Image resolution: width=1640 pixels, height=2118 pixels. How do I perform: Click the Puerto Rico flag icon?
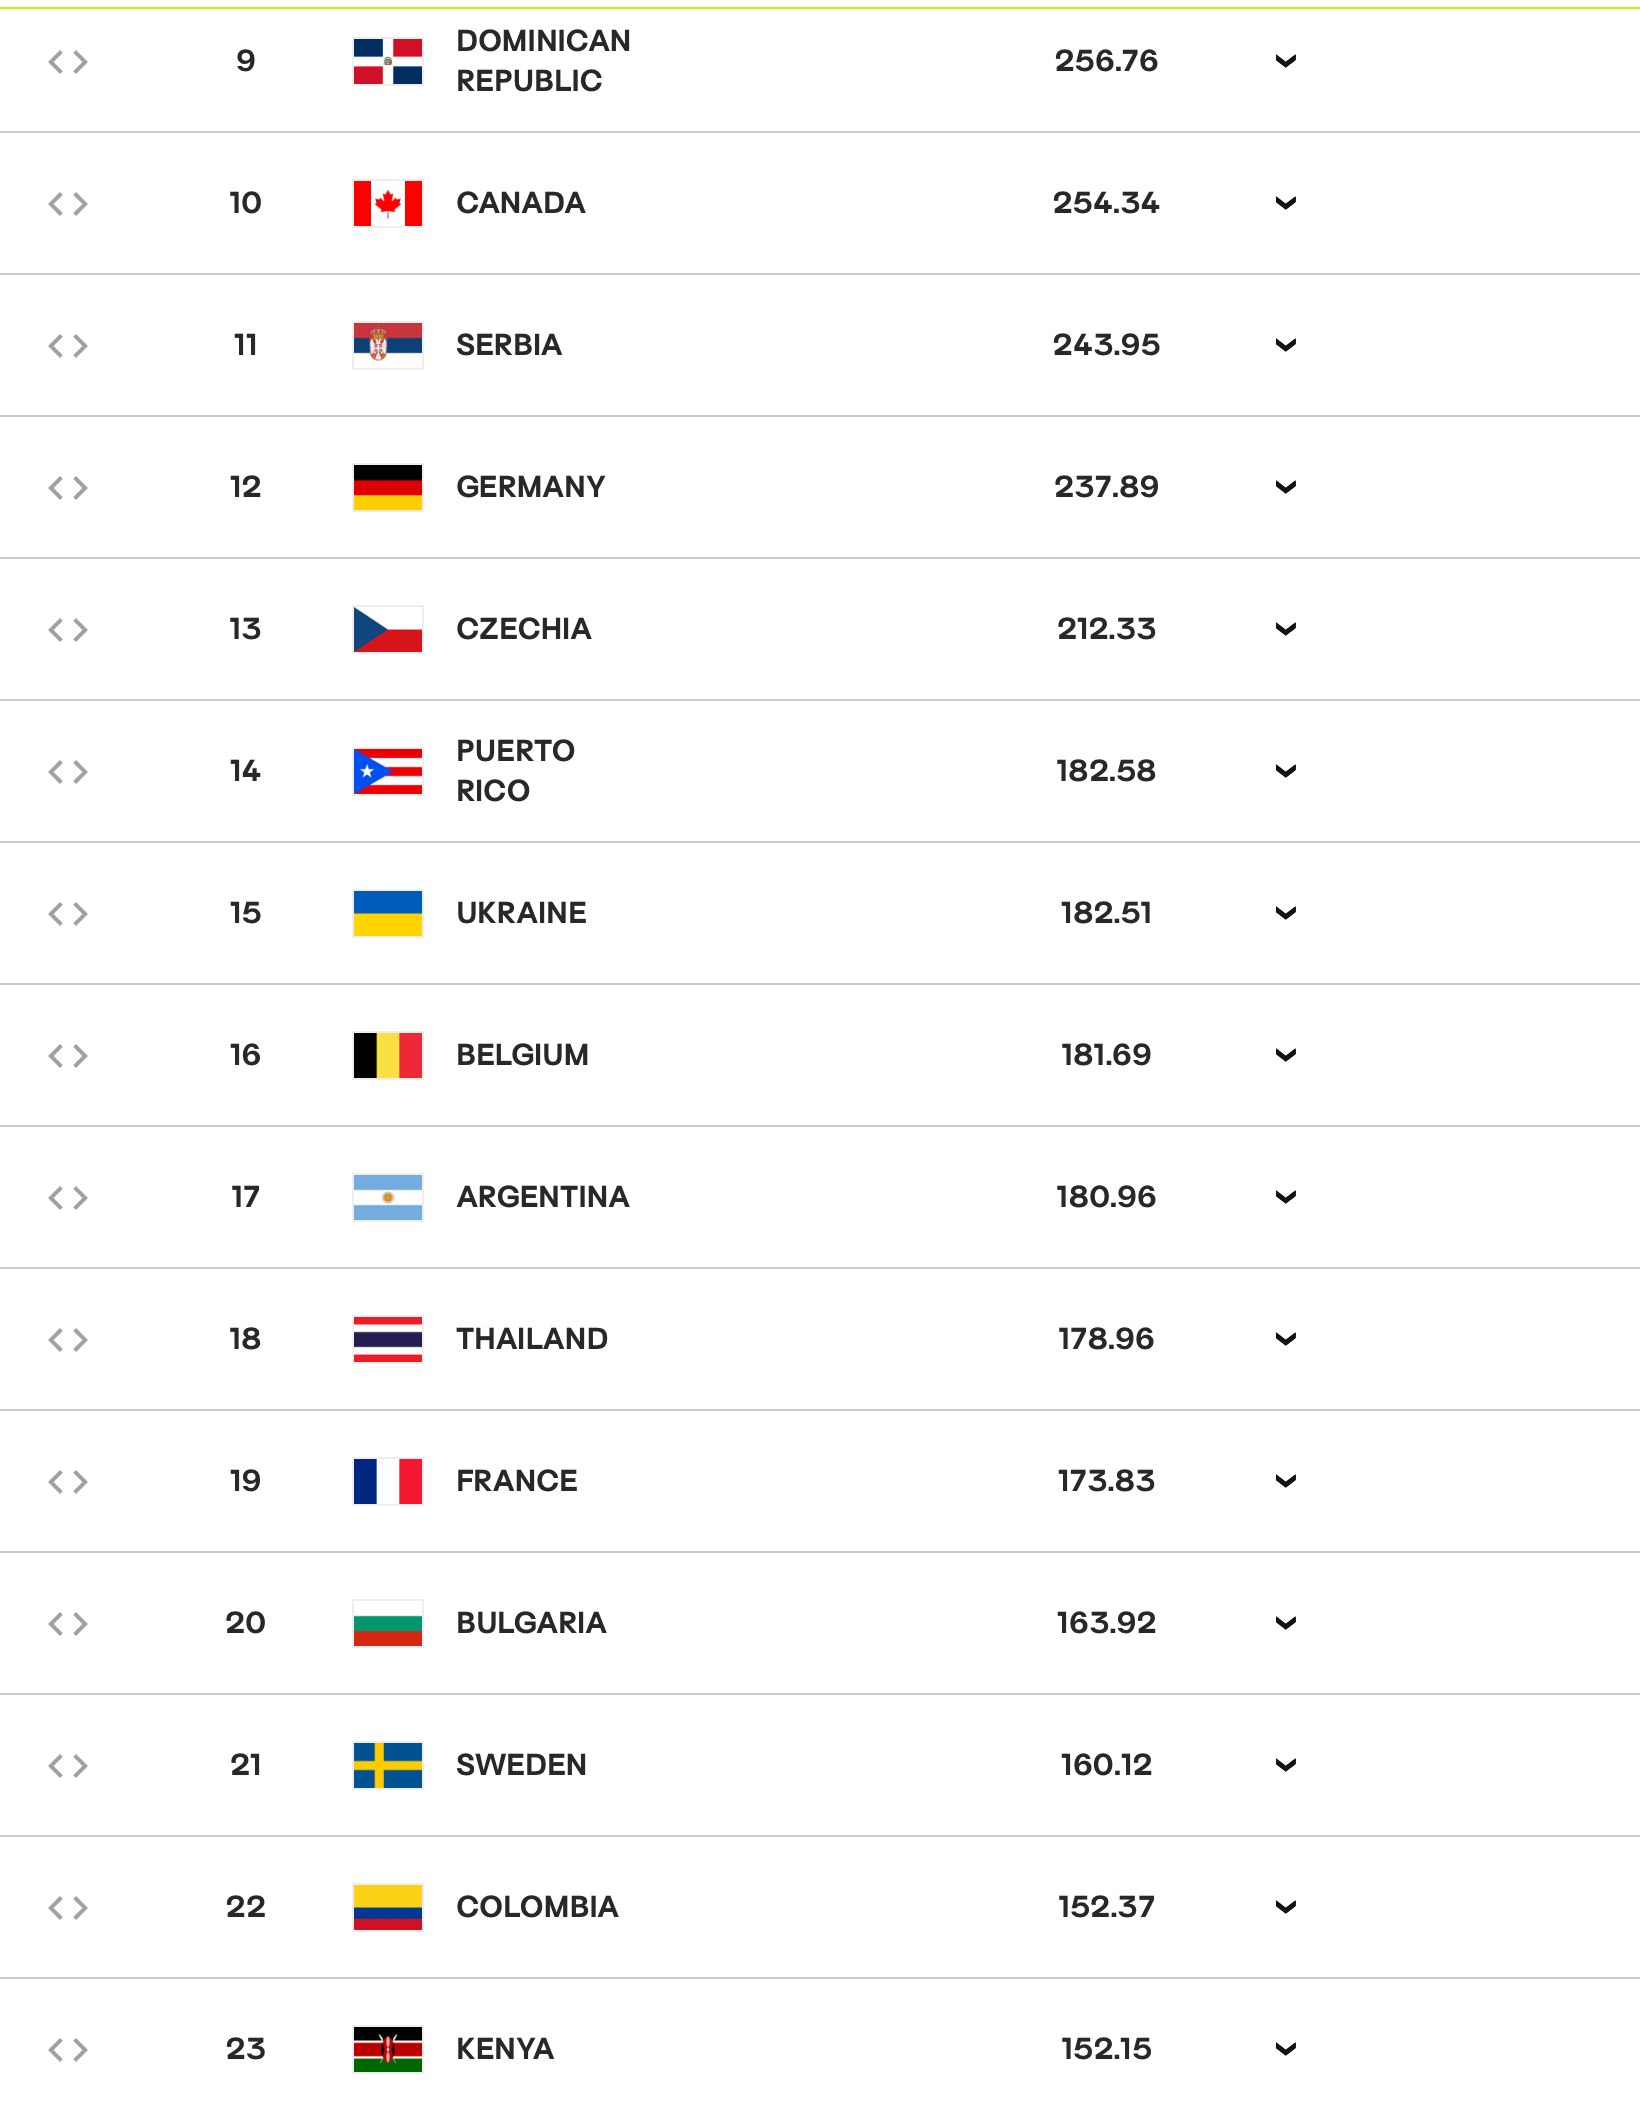pos(388,771)
